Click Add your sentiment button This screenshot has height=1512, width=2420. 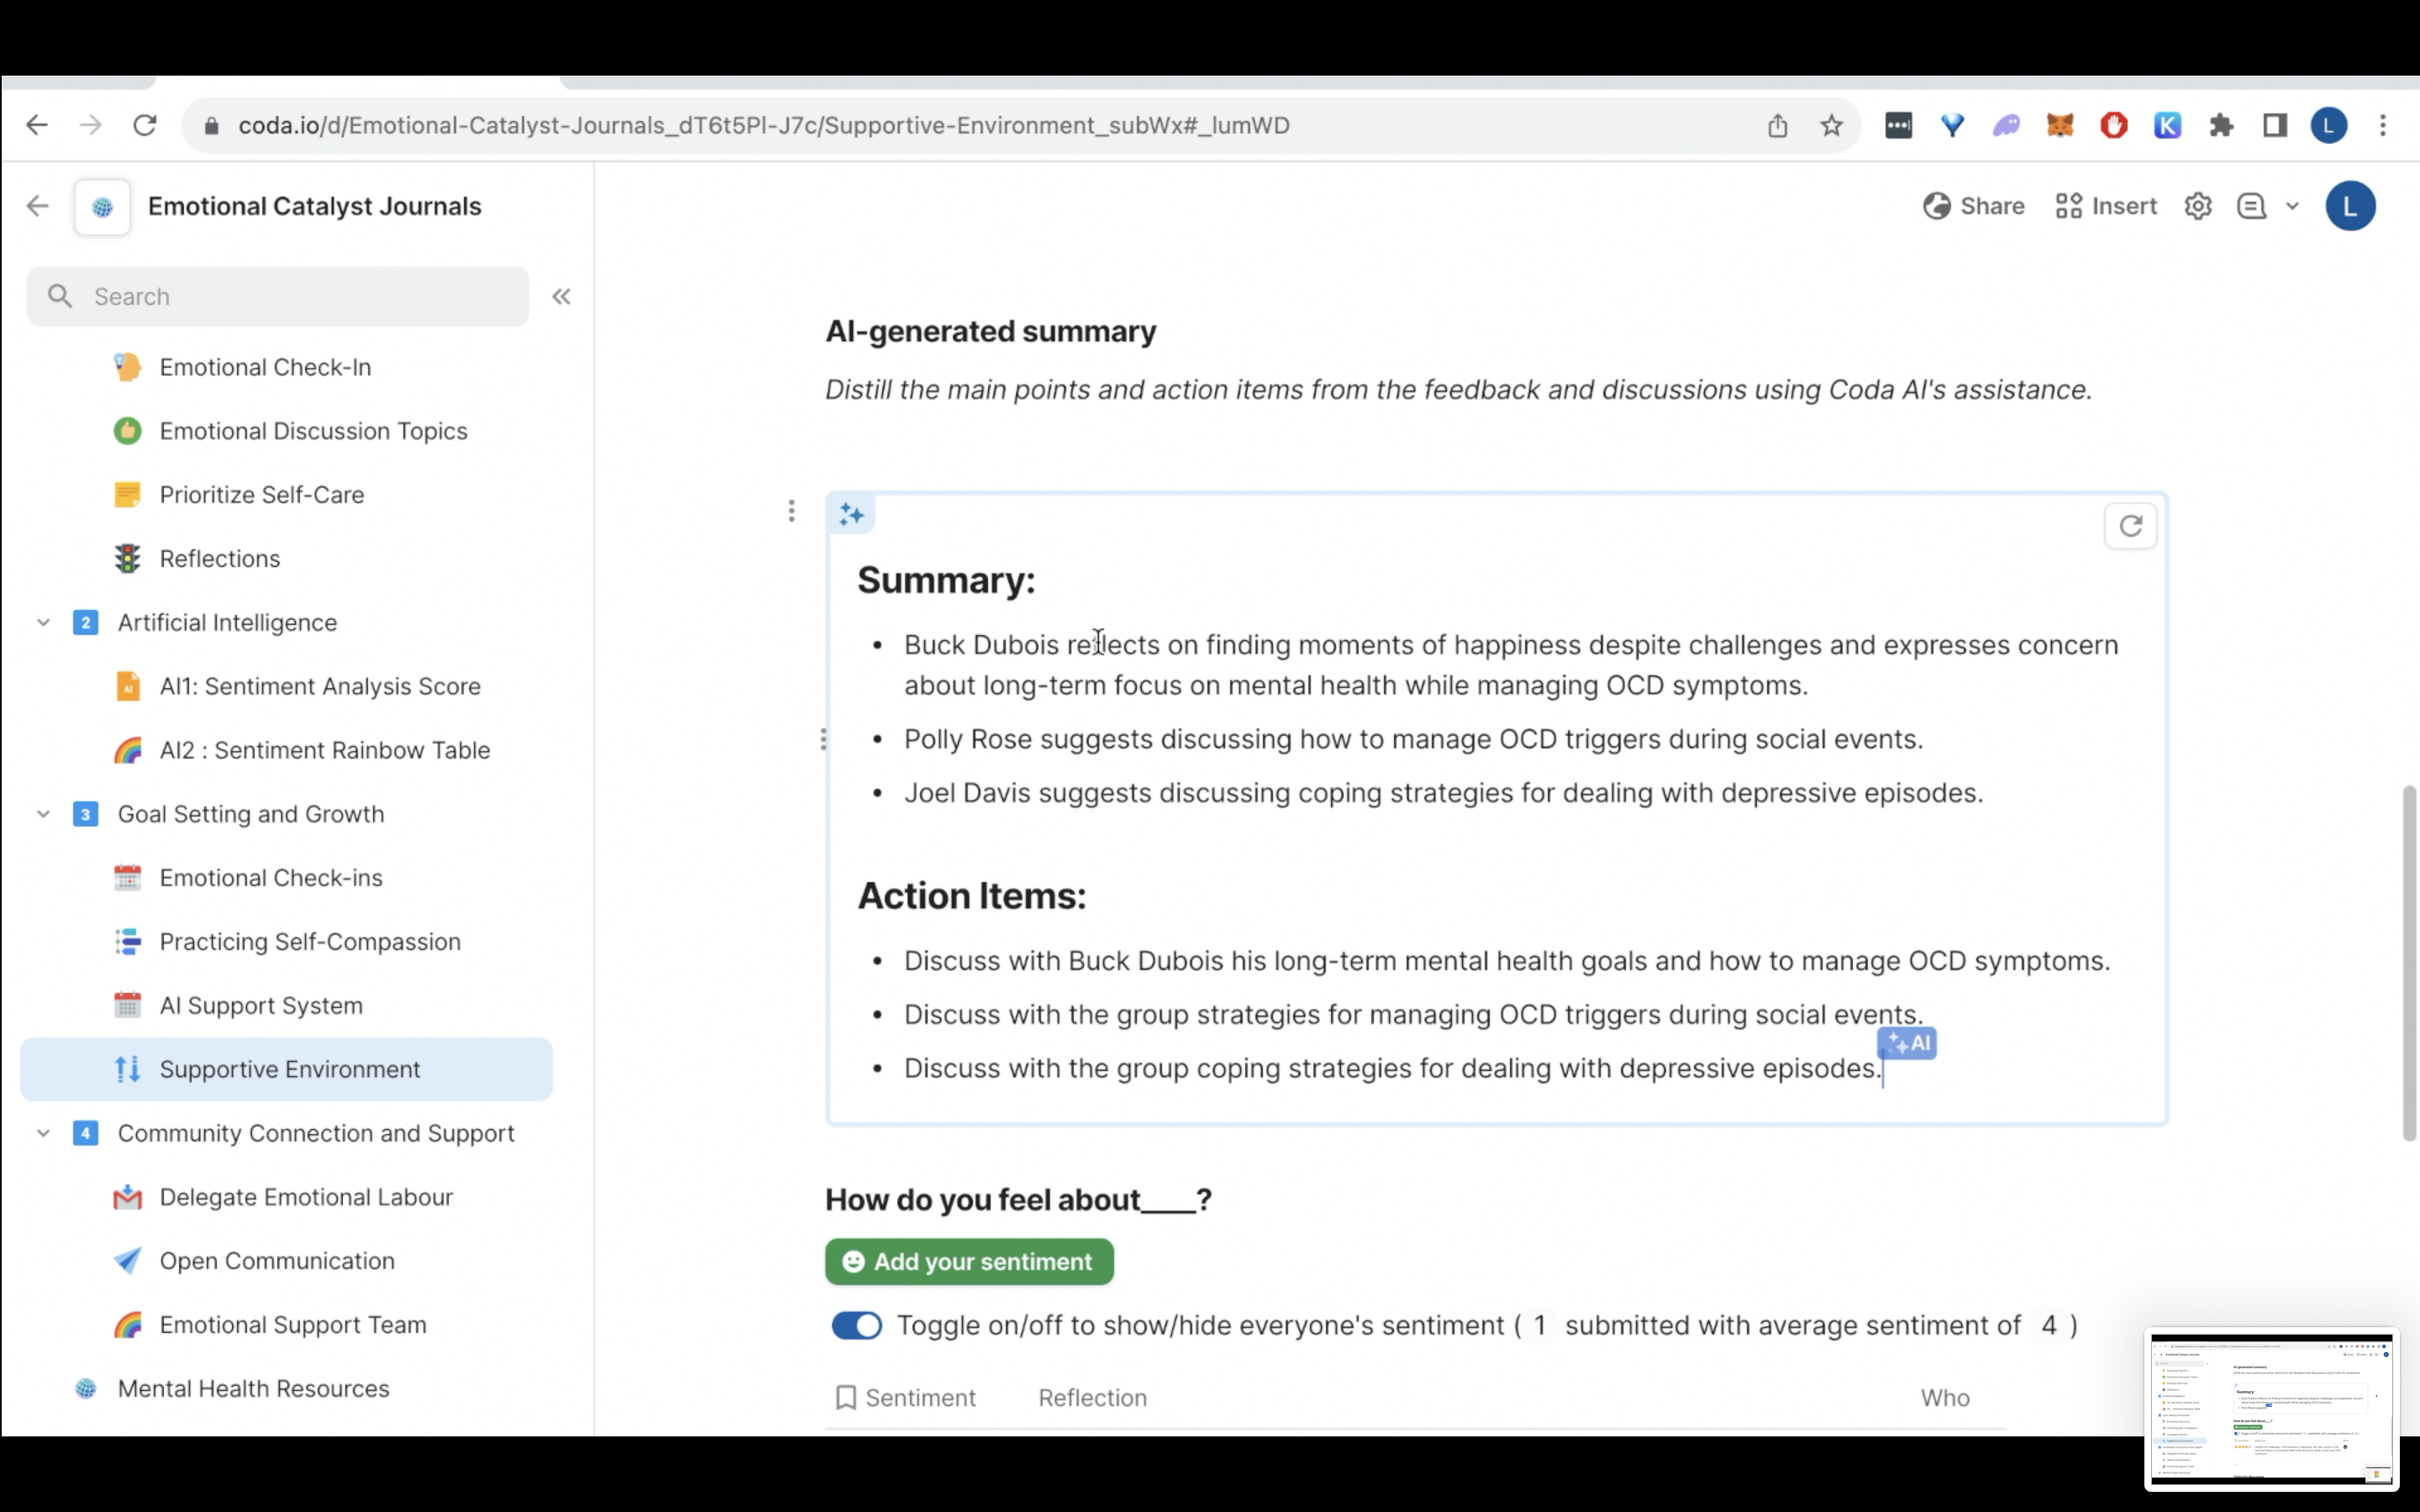968,1261
